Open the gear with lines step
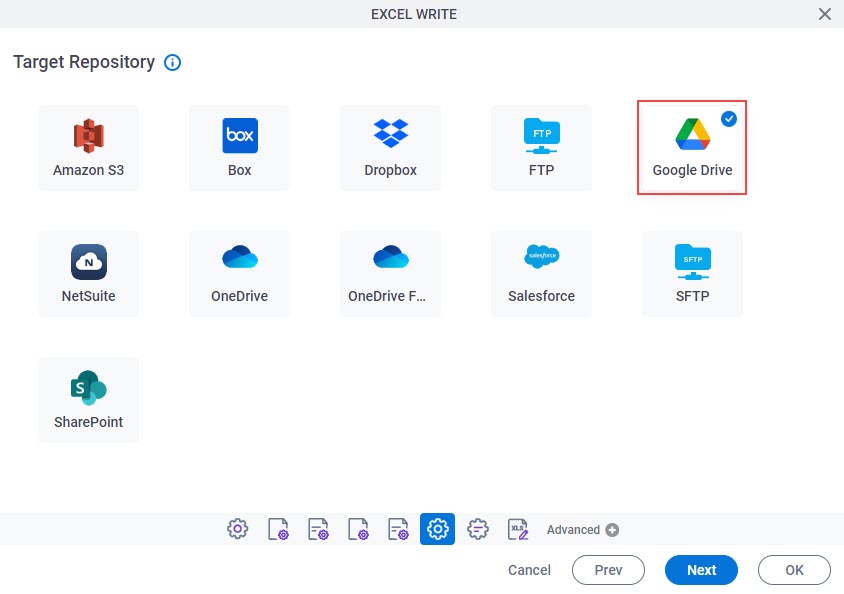Screen dimensions: 844x594 coord(477,529)
